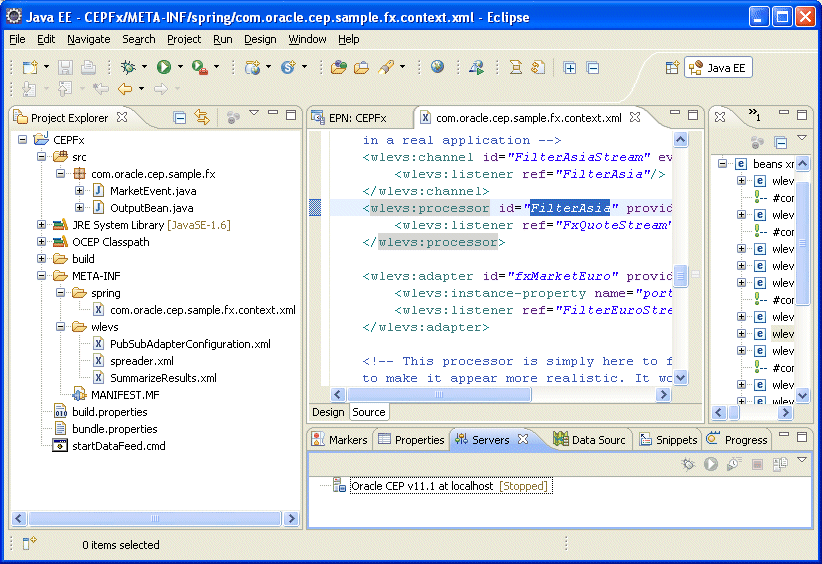Click Collapse All icon in Project Explorer

coord(180,117)
